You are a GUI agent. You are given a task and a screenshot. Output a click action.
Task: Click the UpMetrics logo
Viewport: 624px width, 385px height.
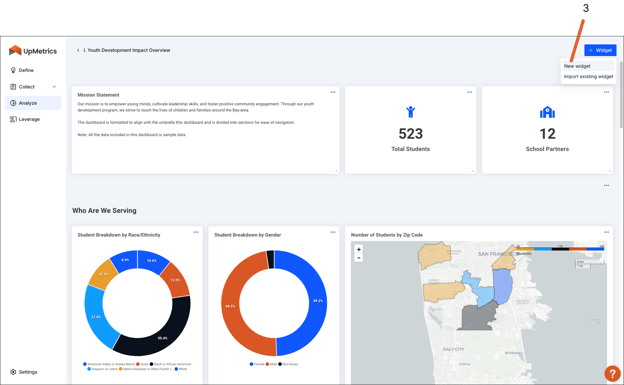33,51
